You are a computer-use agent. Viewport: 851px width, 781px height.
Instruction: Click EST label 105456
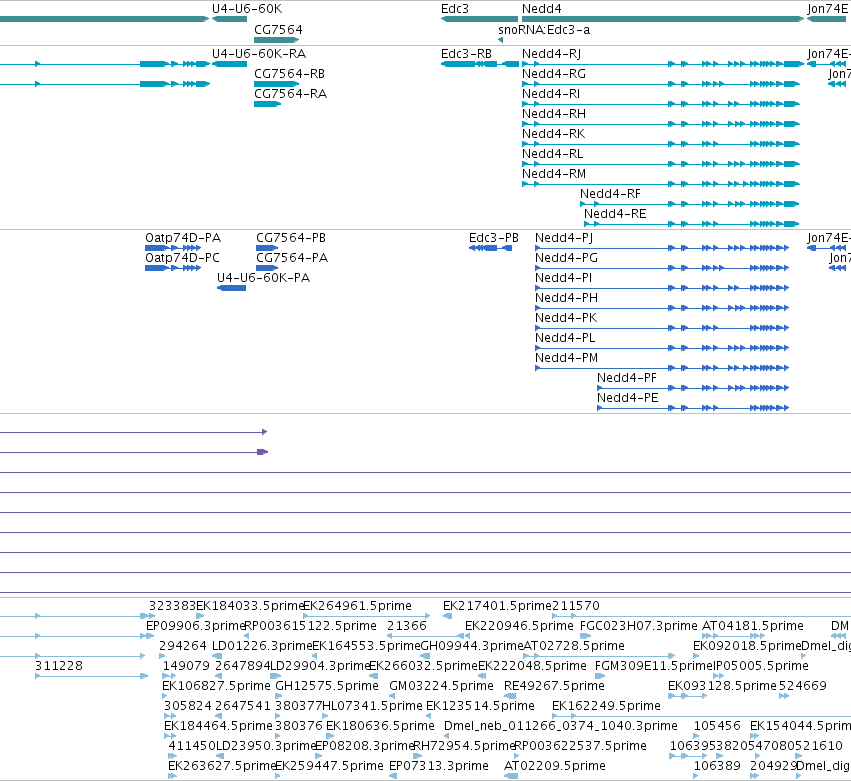(x=717, y=726)
